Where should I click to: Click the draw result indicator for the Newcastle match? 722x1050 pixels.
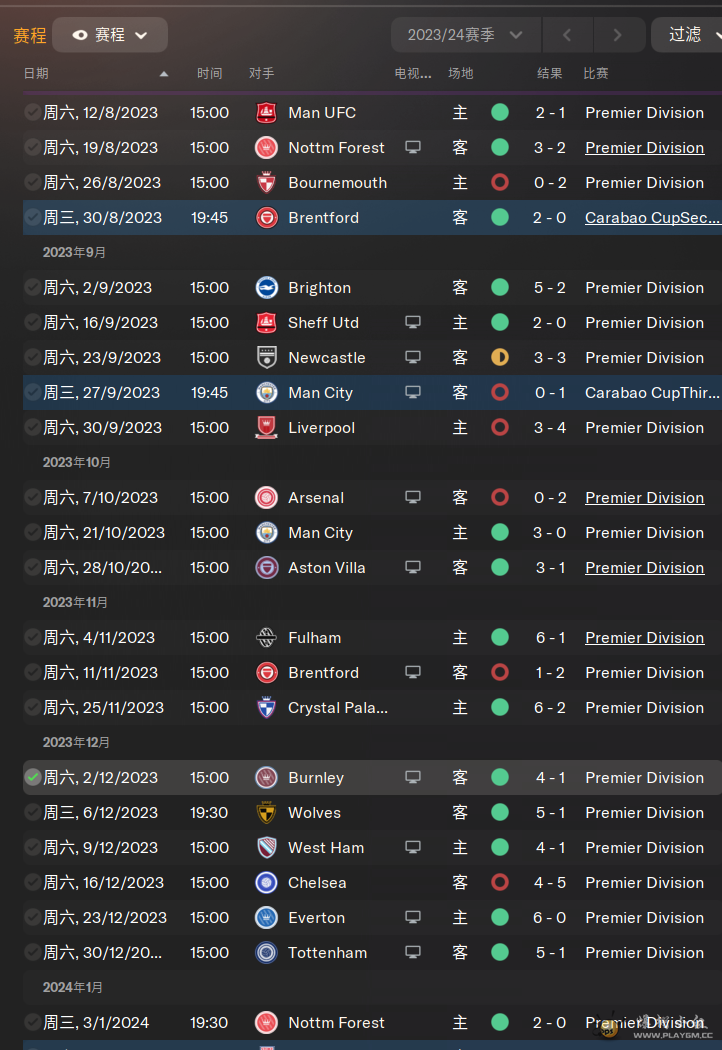500,358
